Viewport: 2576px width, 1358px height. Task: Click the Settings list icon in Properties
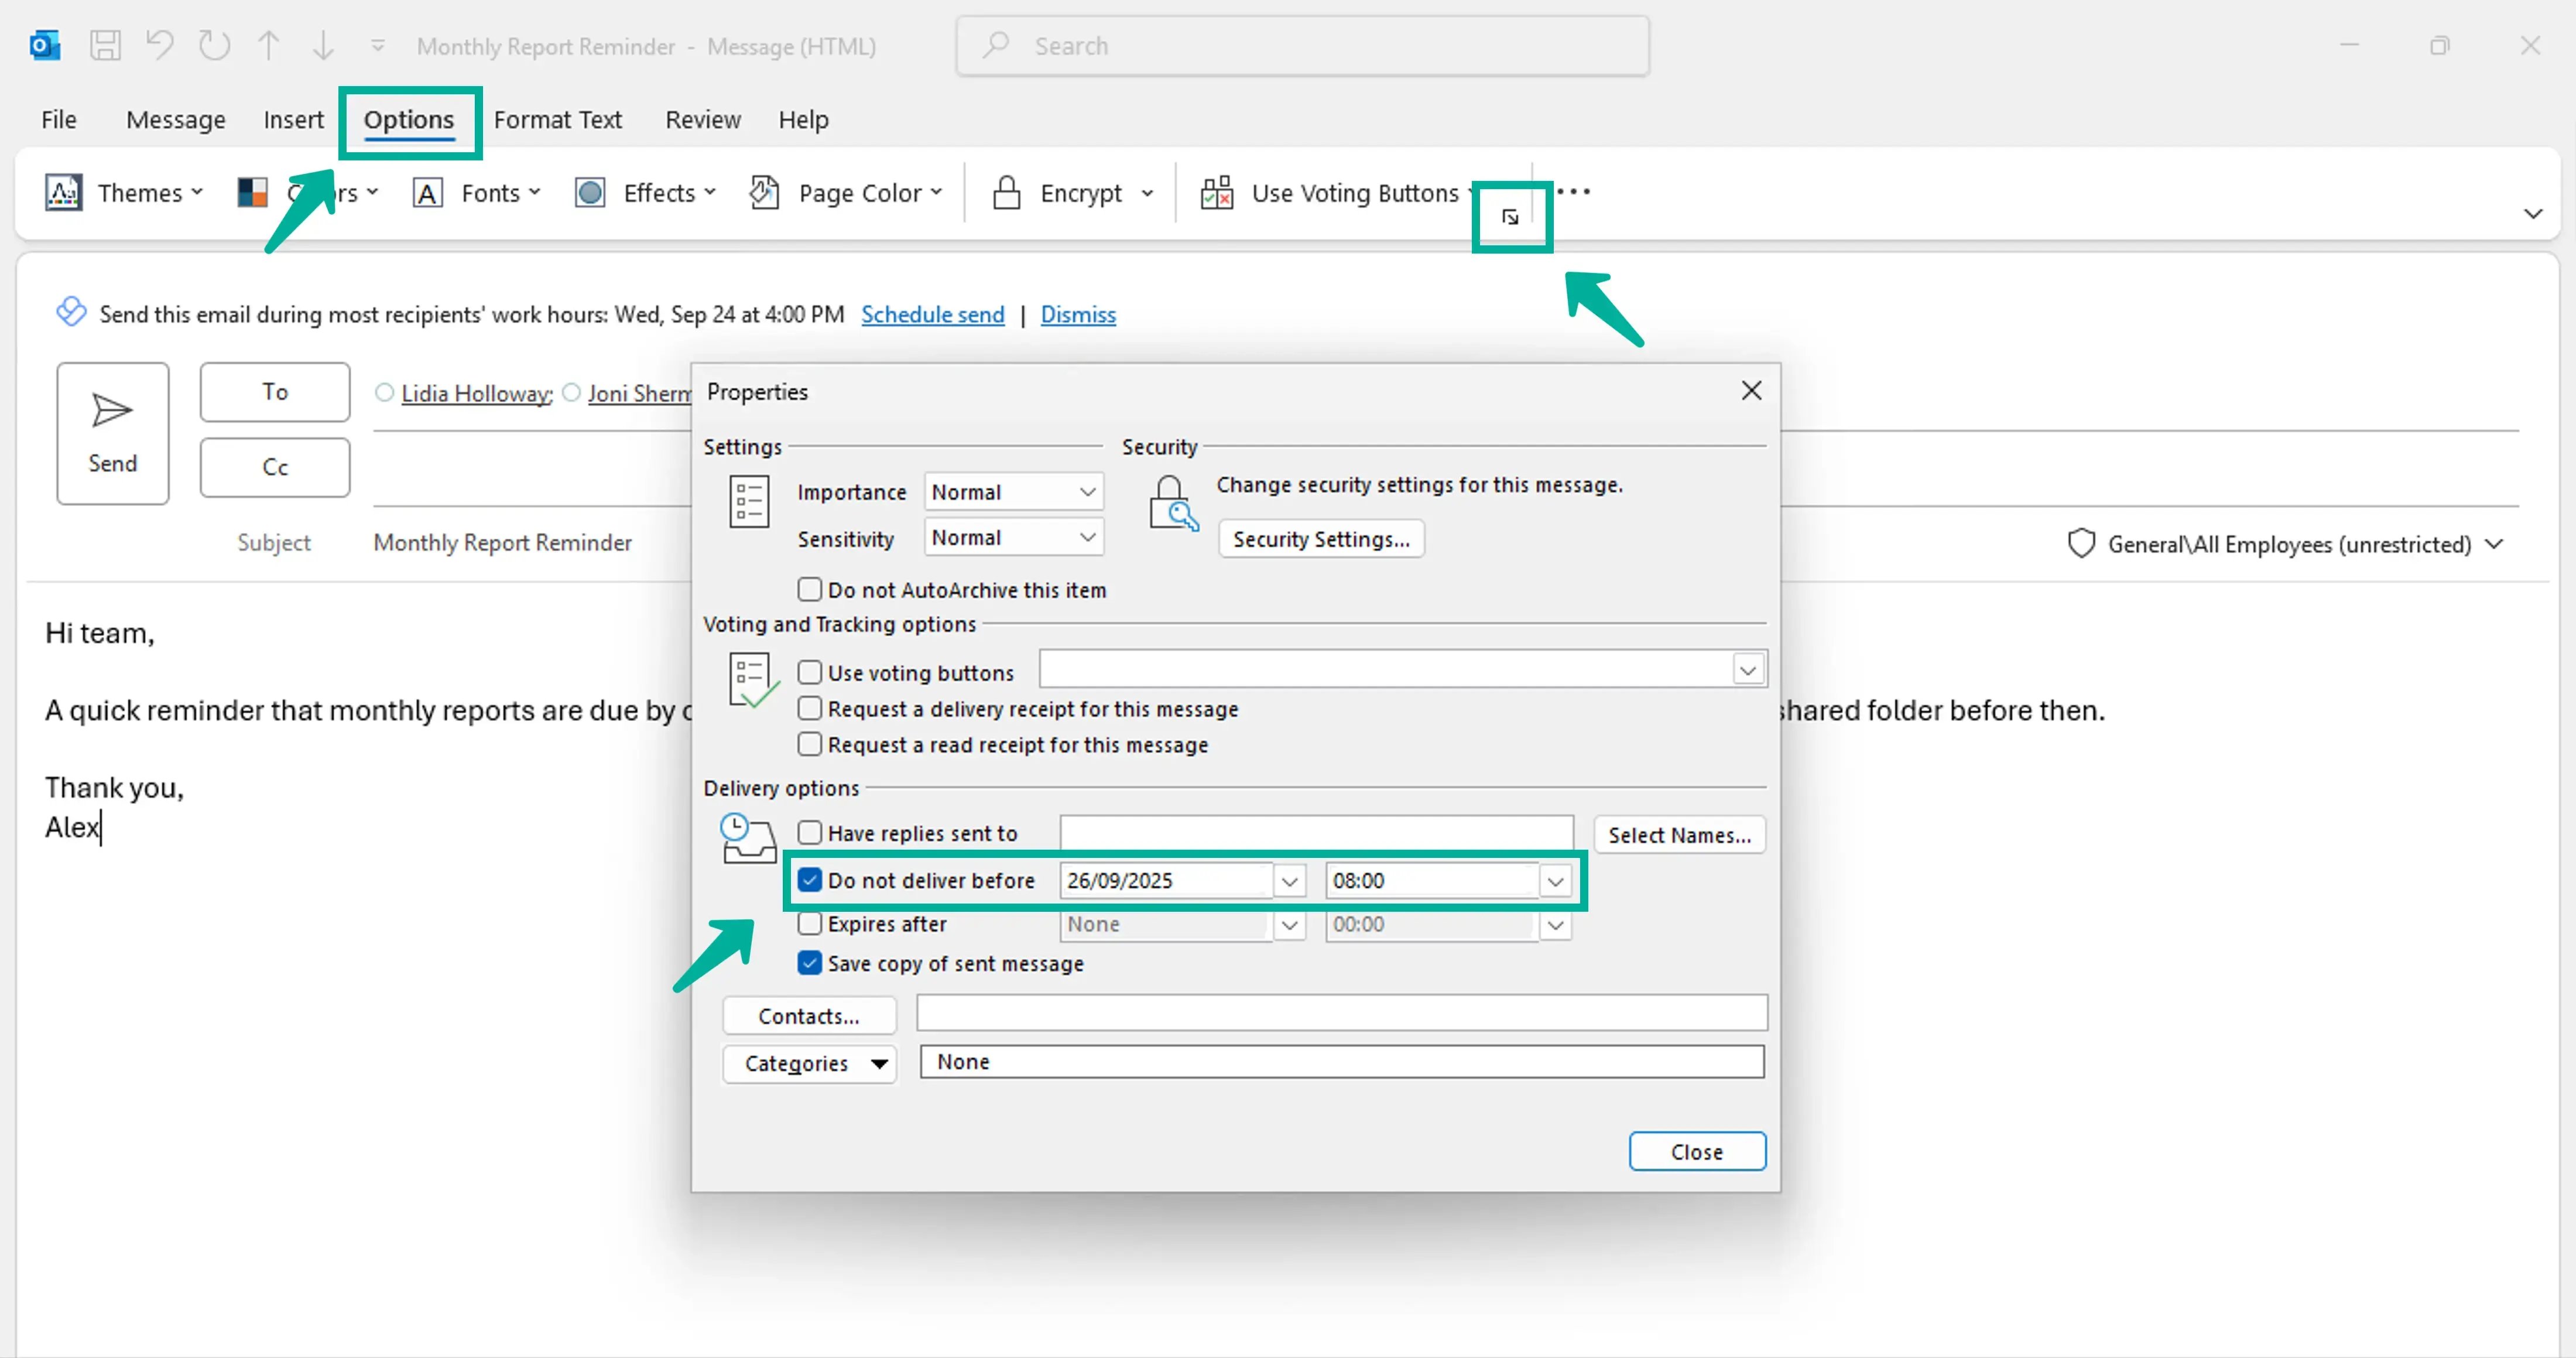(x=749, y=501)
